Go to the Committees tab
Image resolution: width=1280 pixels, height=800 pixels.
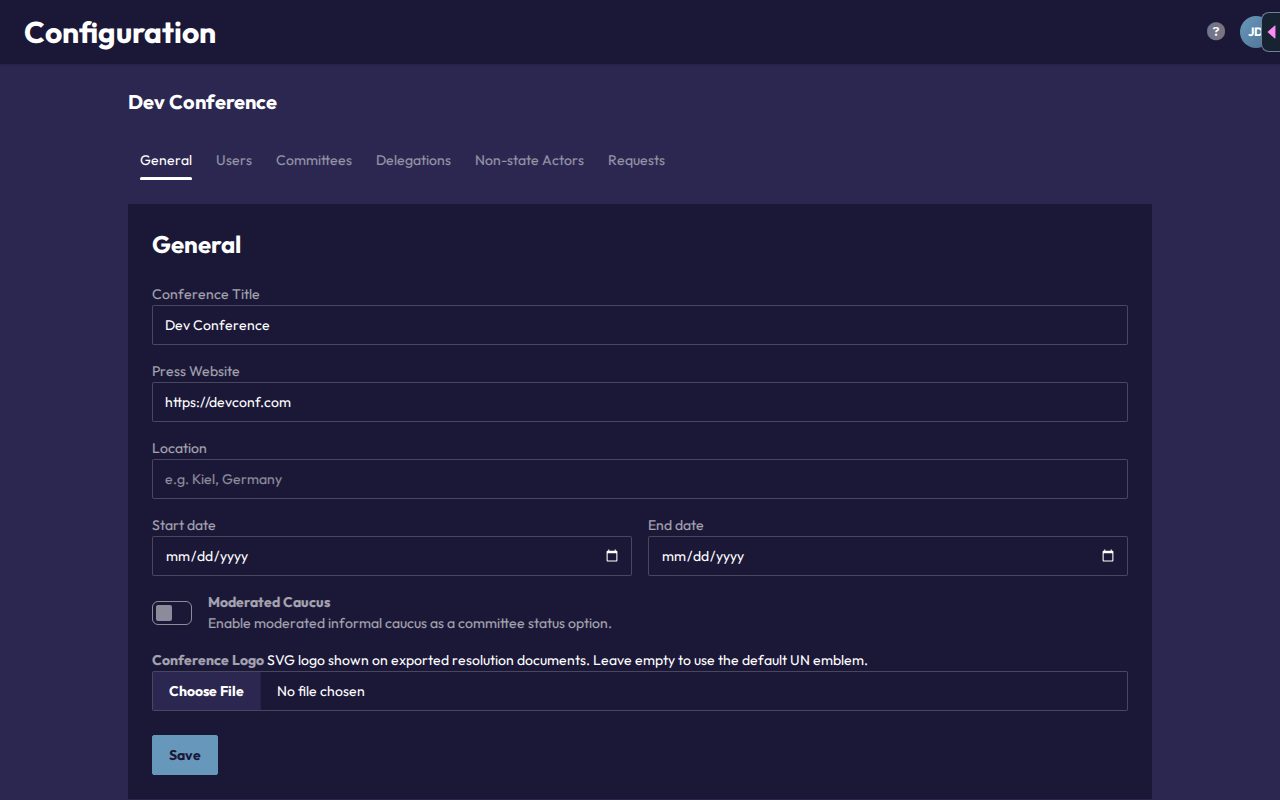pos(314,160)
